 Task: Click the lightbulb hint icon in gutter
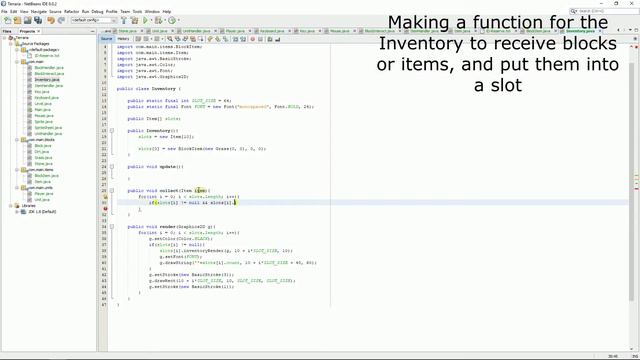coord(105,197)
